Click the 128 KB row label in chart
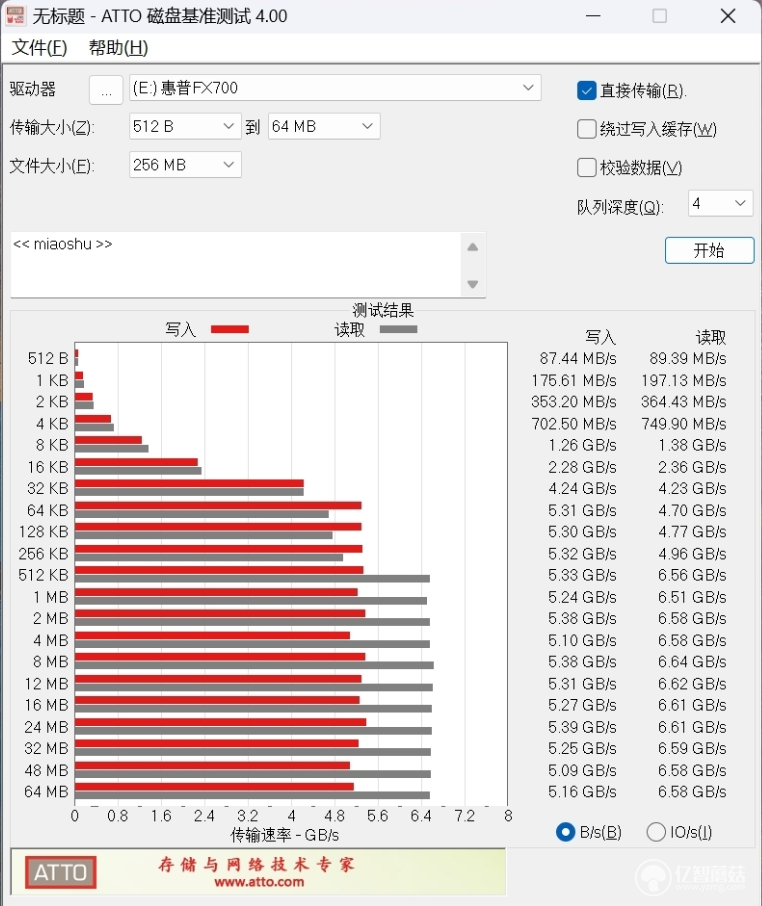 (43, 532)
